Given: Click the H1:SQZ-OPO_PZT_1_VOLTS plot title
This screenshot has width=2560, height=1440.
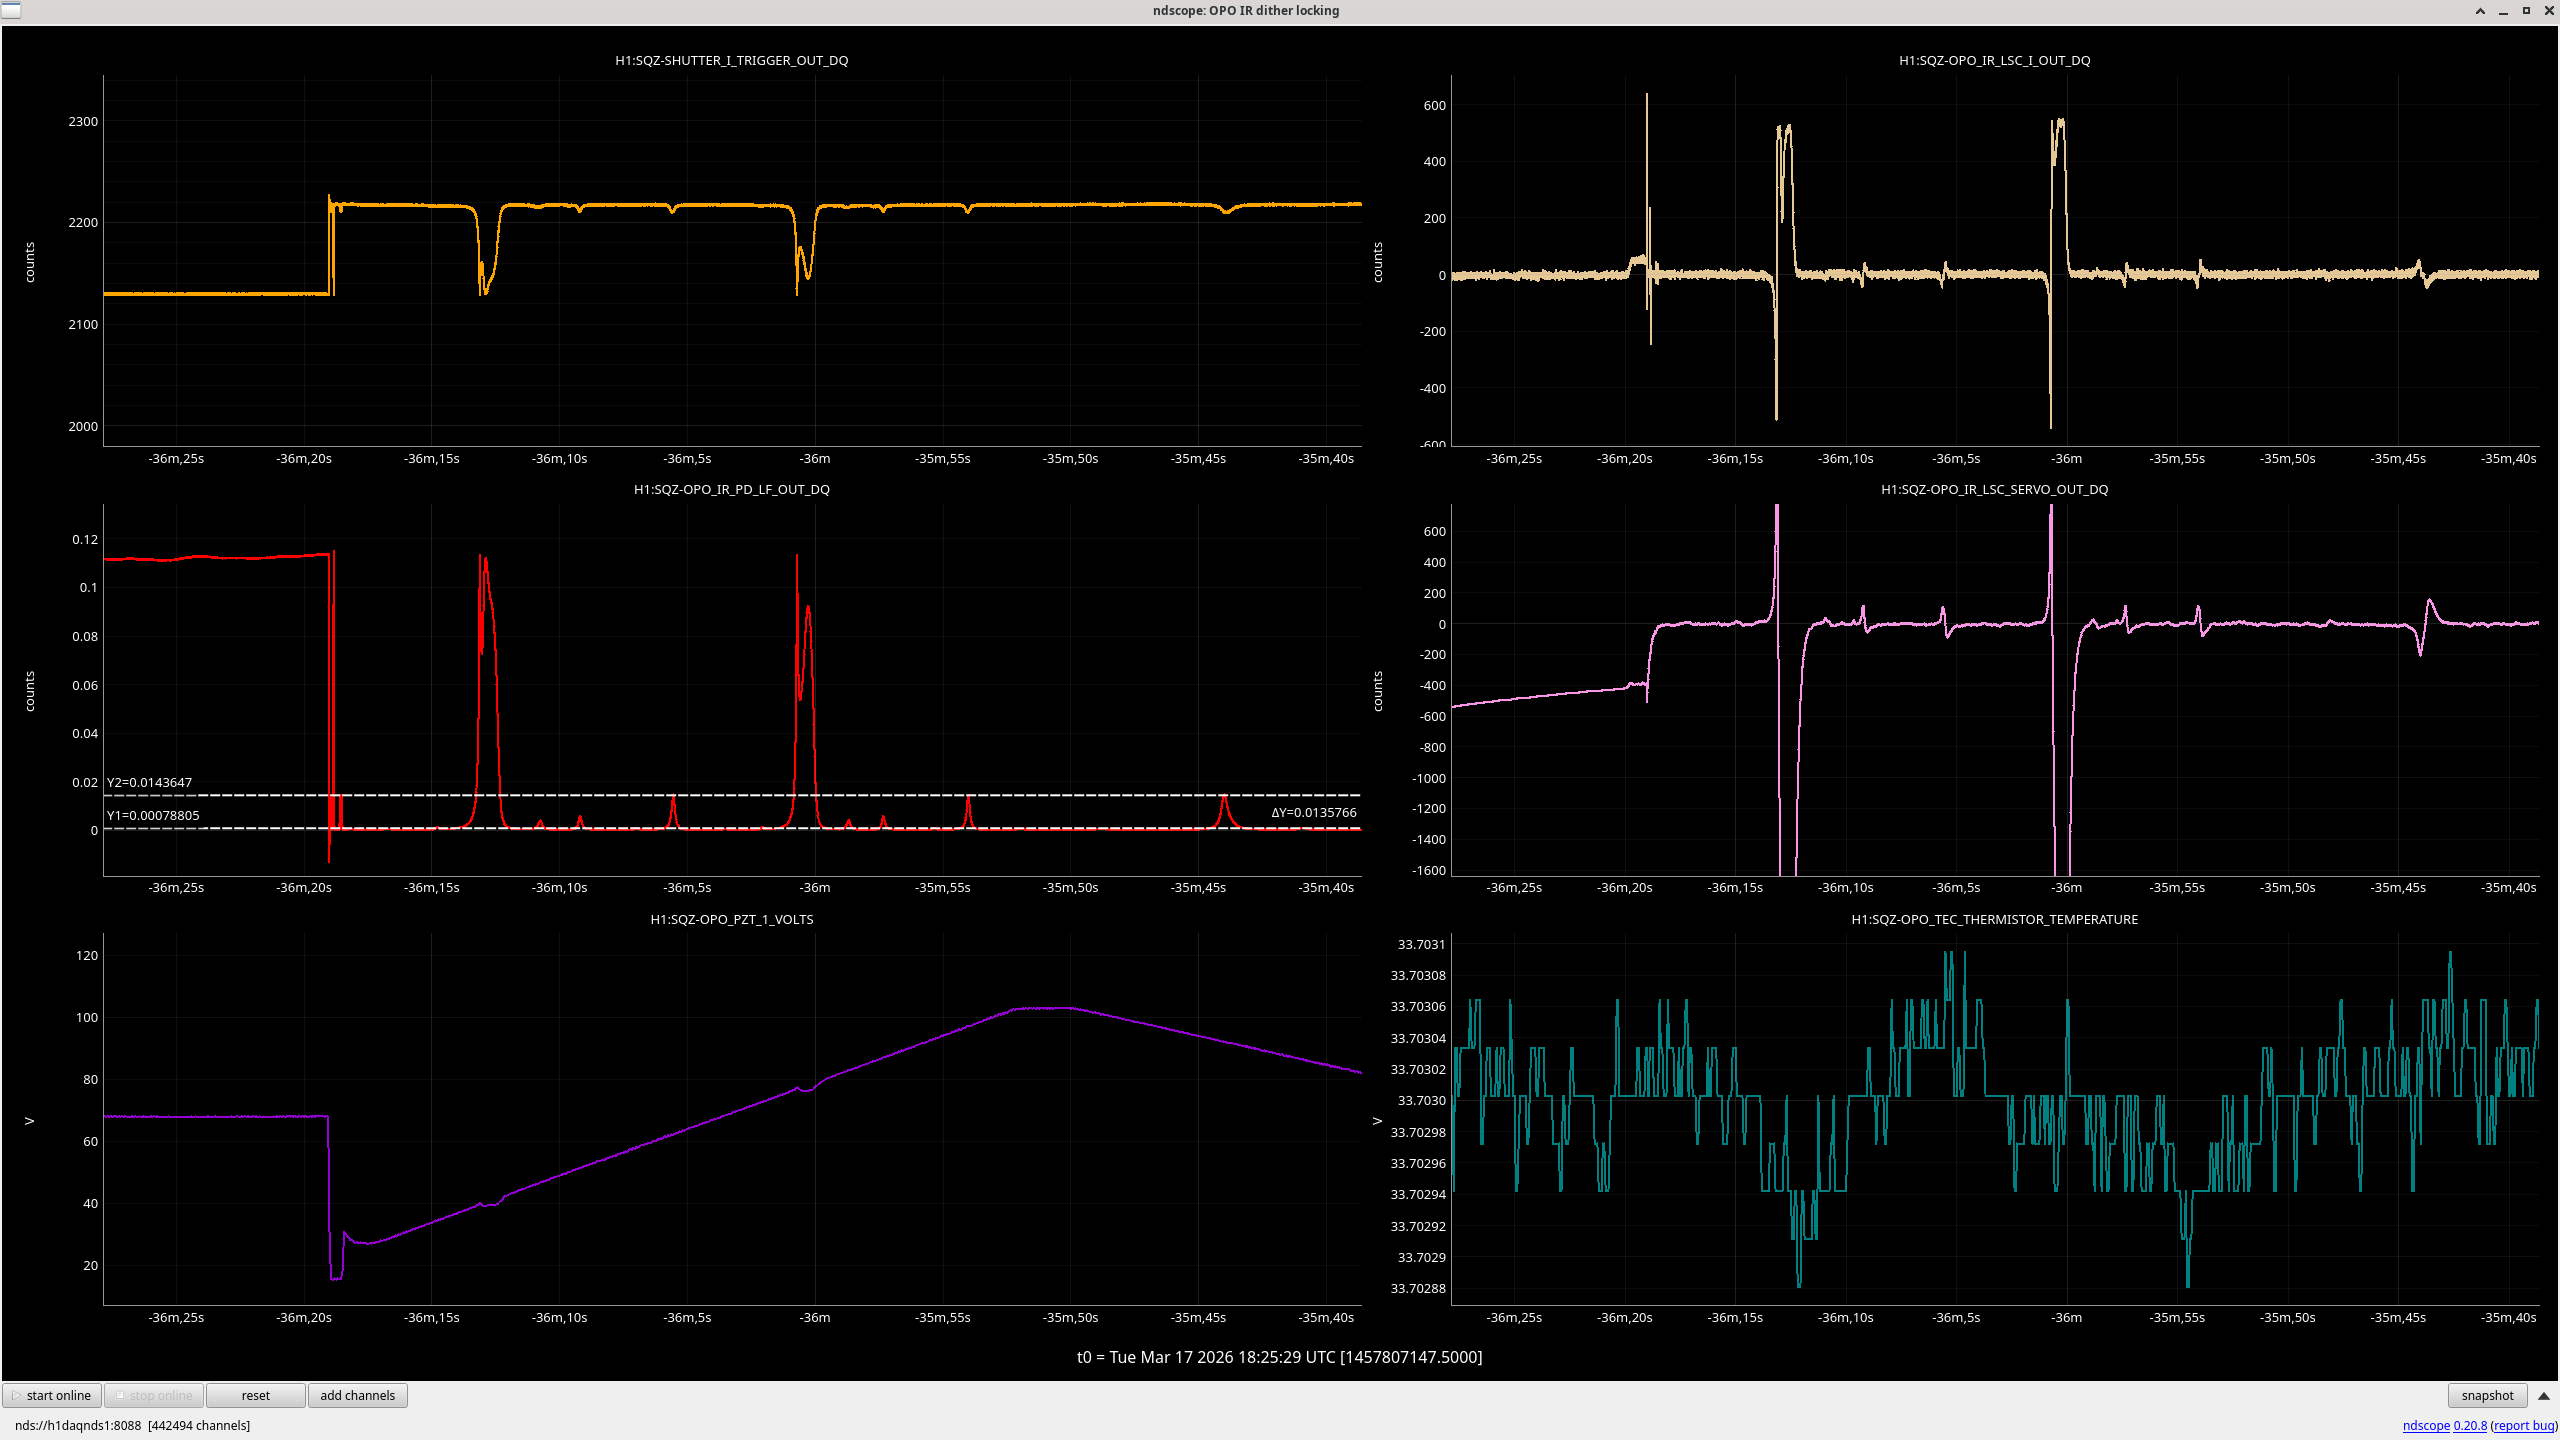Looking at the screenshot, I should coord(731,919).
